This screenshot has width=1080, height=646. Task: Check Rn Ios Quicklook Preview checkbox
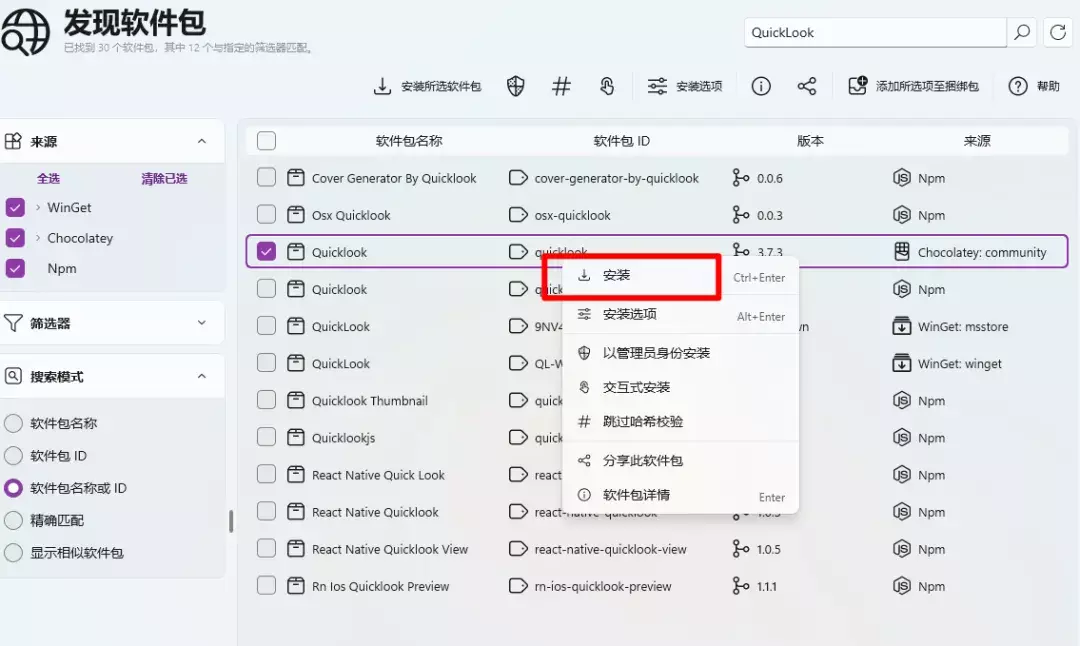pyautogui.click(x=267, y=585)
